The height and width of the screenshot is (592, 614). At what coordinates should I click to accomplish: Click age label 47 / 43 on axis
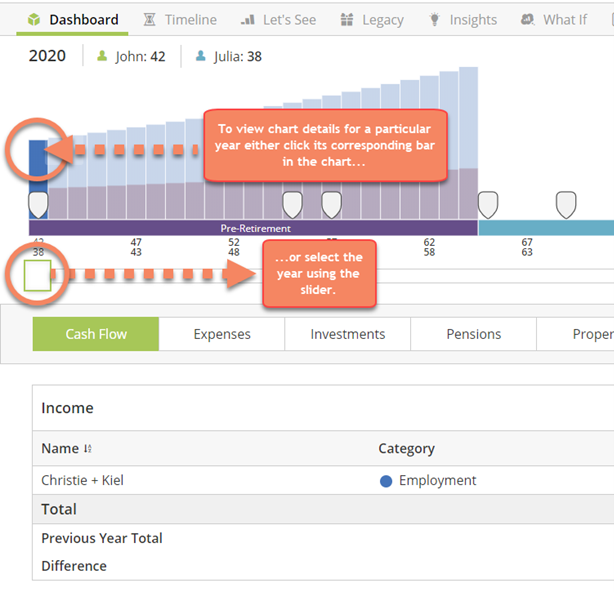pyautogui.click(x=136, y=247)
